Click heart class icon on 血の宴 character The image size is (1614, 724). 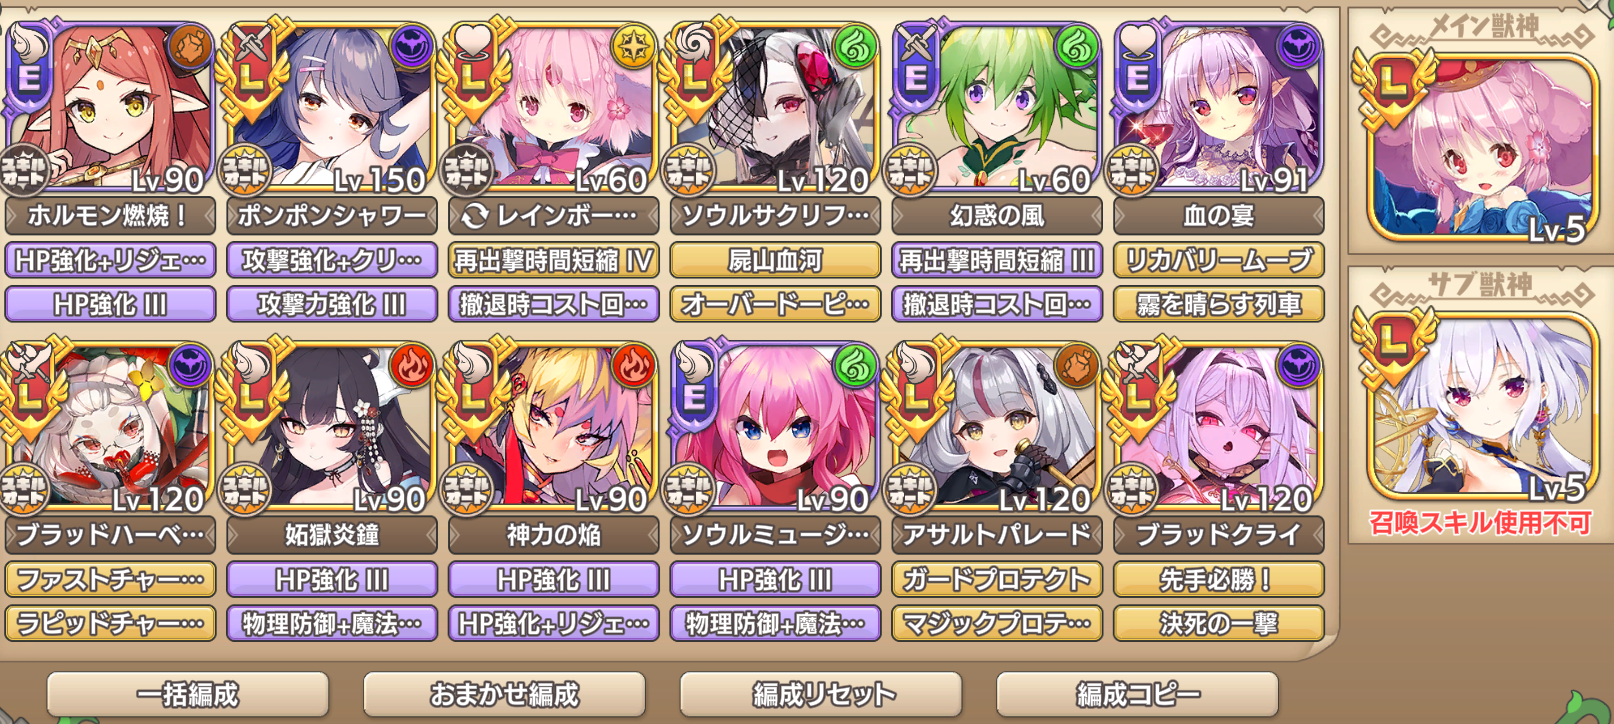(1136, 40)
